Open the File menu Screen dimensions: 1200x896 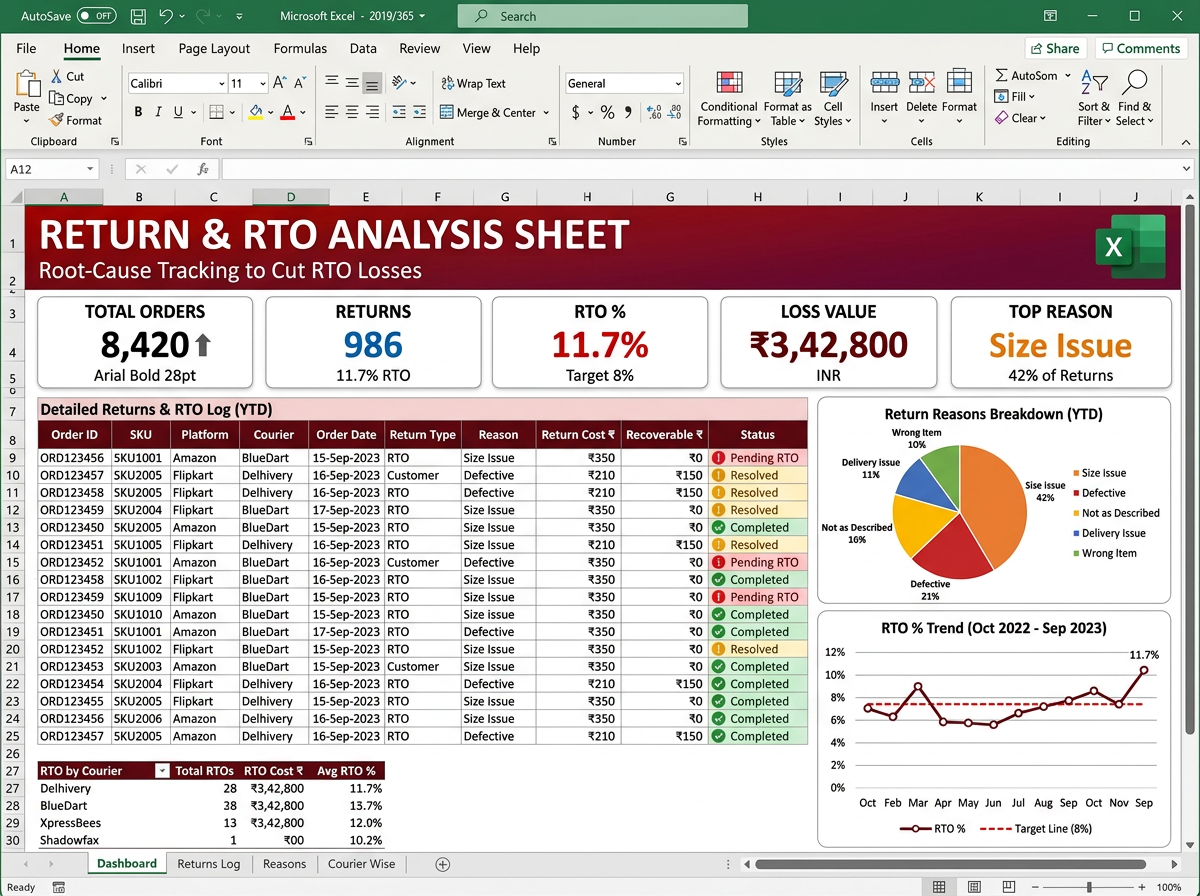click(26, 48)
